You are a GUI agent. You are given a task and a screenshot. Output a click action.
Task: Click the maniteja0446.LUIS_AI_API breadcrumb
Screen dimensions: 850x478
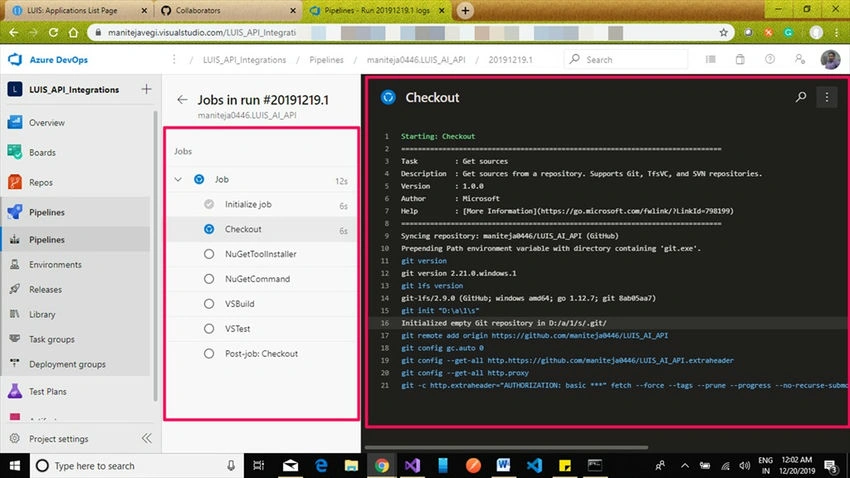(416, 60)
